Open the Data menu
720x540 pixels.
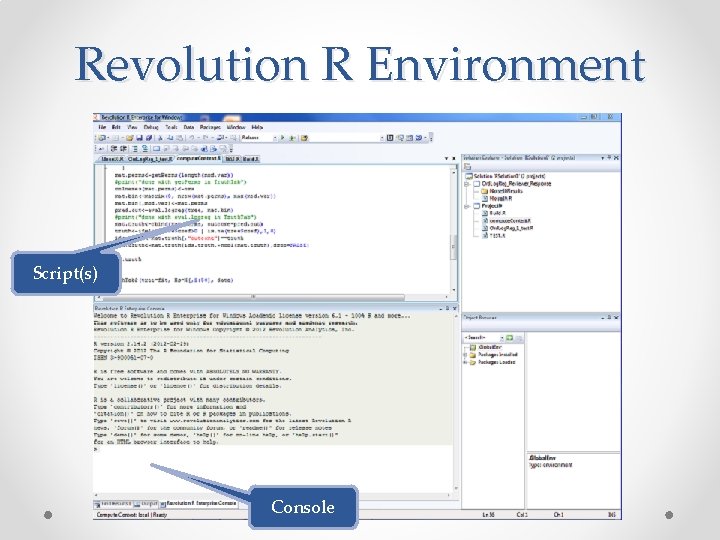pyautogui.click(x=188, y=127)
